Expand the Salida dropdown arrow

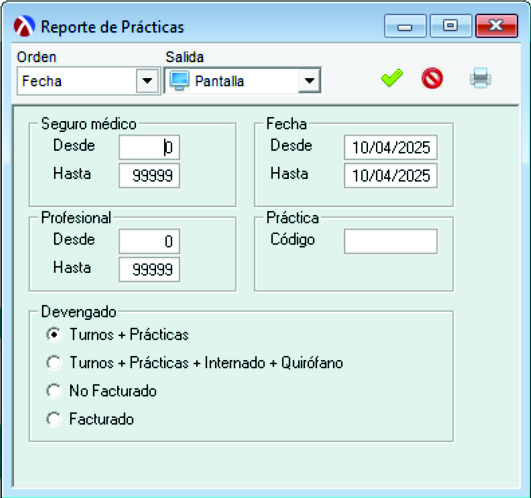pos(309,81)
